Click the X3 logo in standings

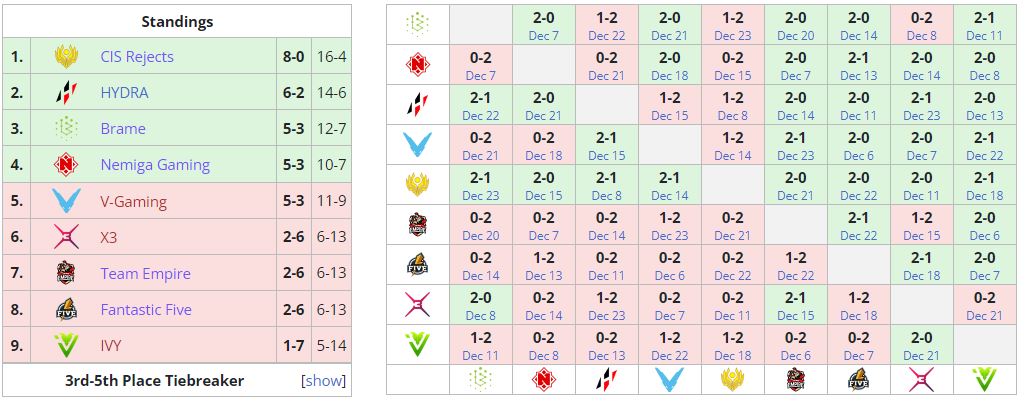pyautogui.click(x=66, y=237)
